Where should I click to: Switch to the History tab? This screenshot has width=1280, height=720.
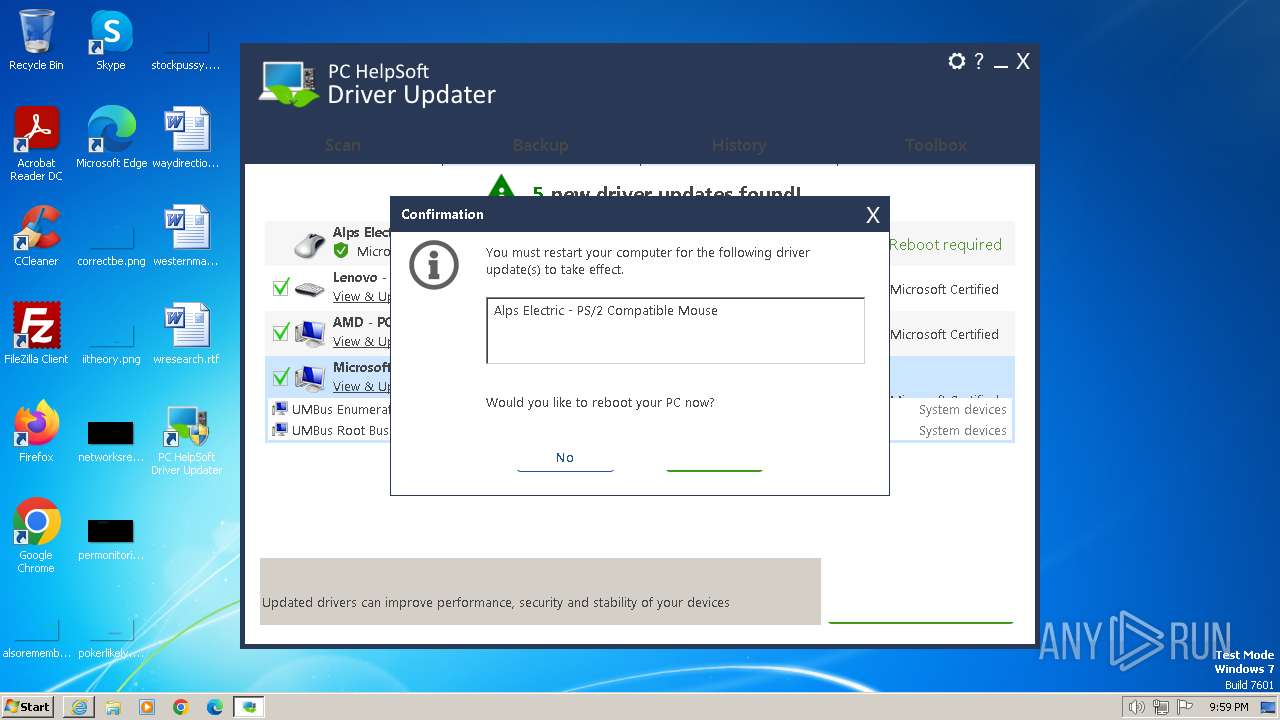tap(739, 145)
